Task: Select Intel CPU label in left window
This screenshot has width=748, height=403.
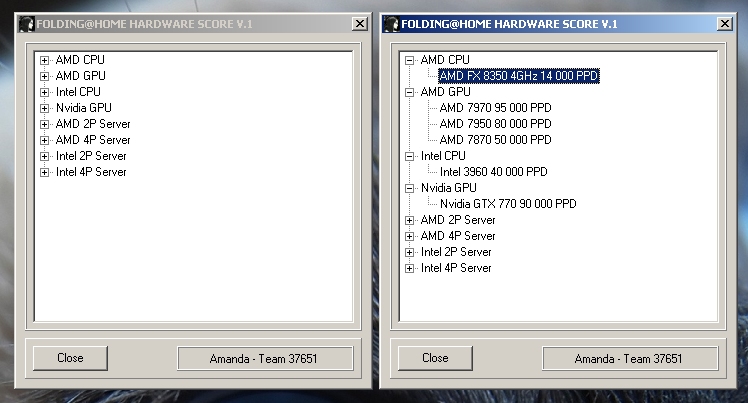Action: (78, 92)
